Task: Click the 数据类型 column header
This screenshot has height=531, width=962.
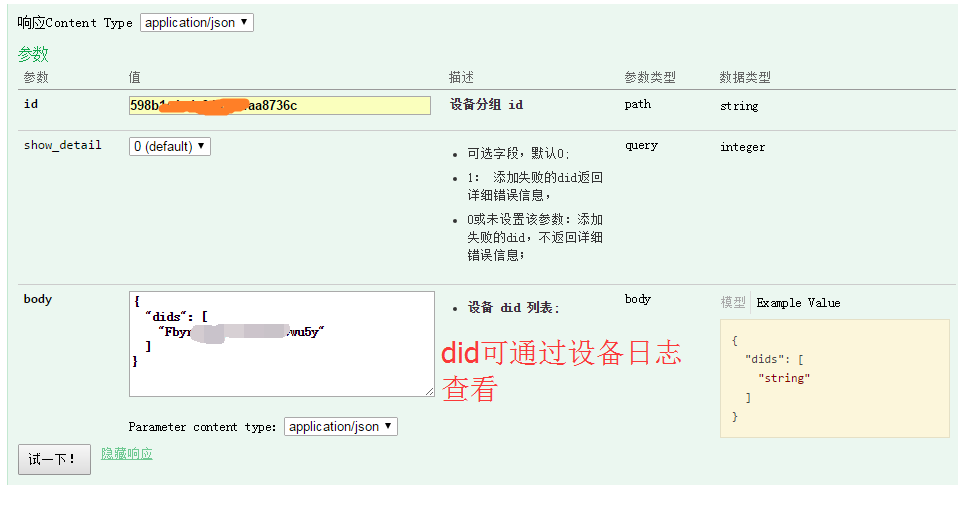Action: [x=745, y=77]
